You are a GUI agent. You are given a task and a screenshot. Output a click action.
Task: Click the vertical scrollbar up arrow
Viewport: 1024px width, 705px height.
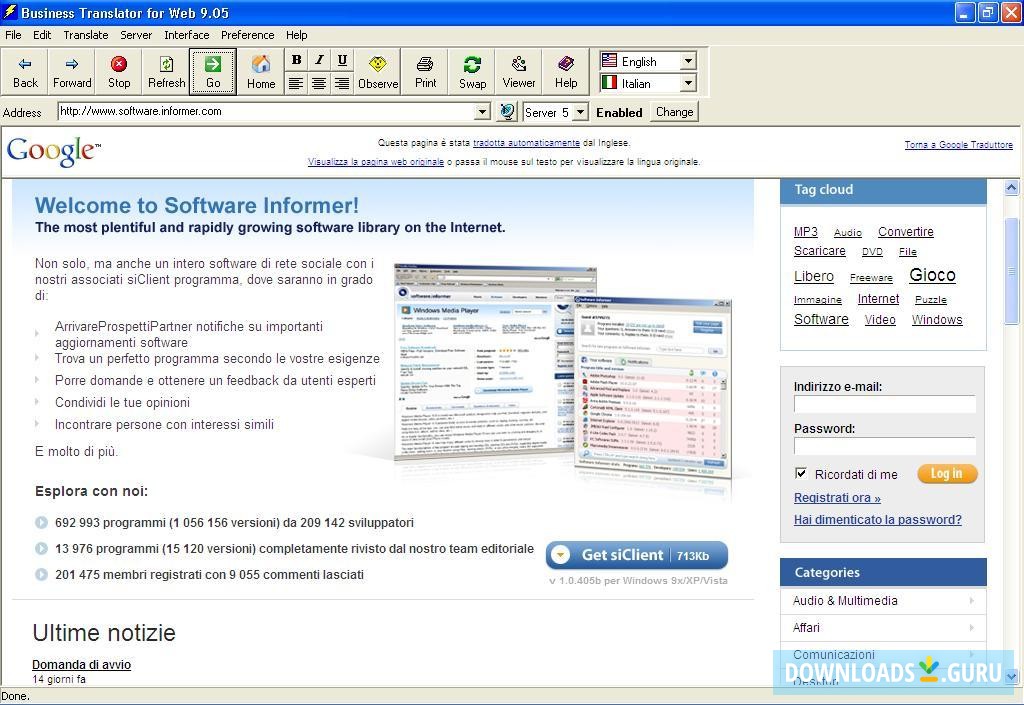(1011, 186)
